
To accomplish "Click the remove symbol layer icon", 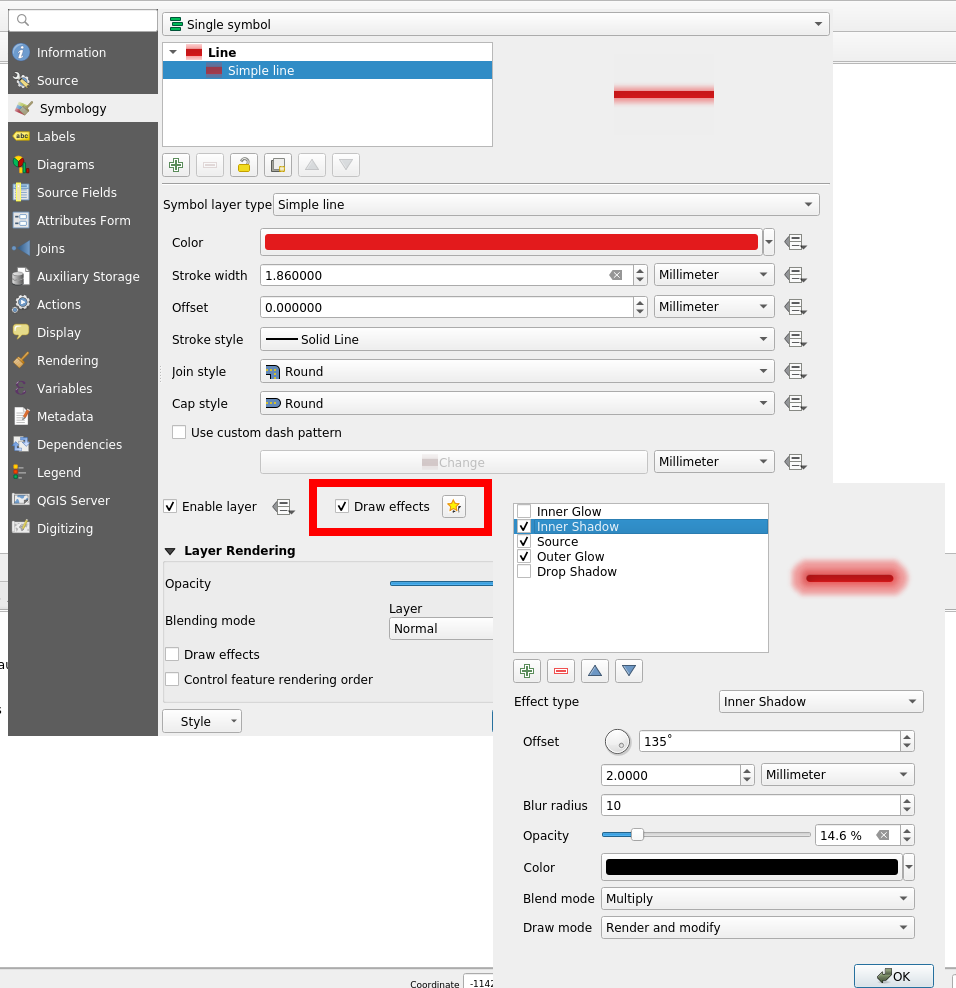I will 210,165.
